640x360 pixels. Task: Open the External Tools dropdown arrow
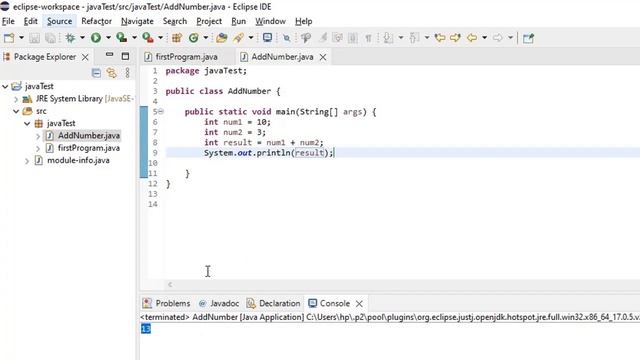(x=160, y=38)
